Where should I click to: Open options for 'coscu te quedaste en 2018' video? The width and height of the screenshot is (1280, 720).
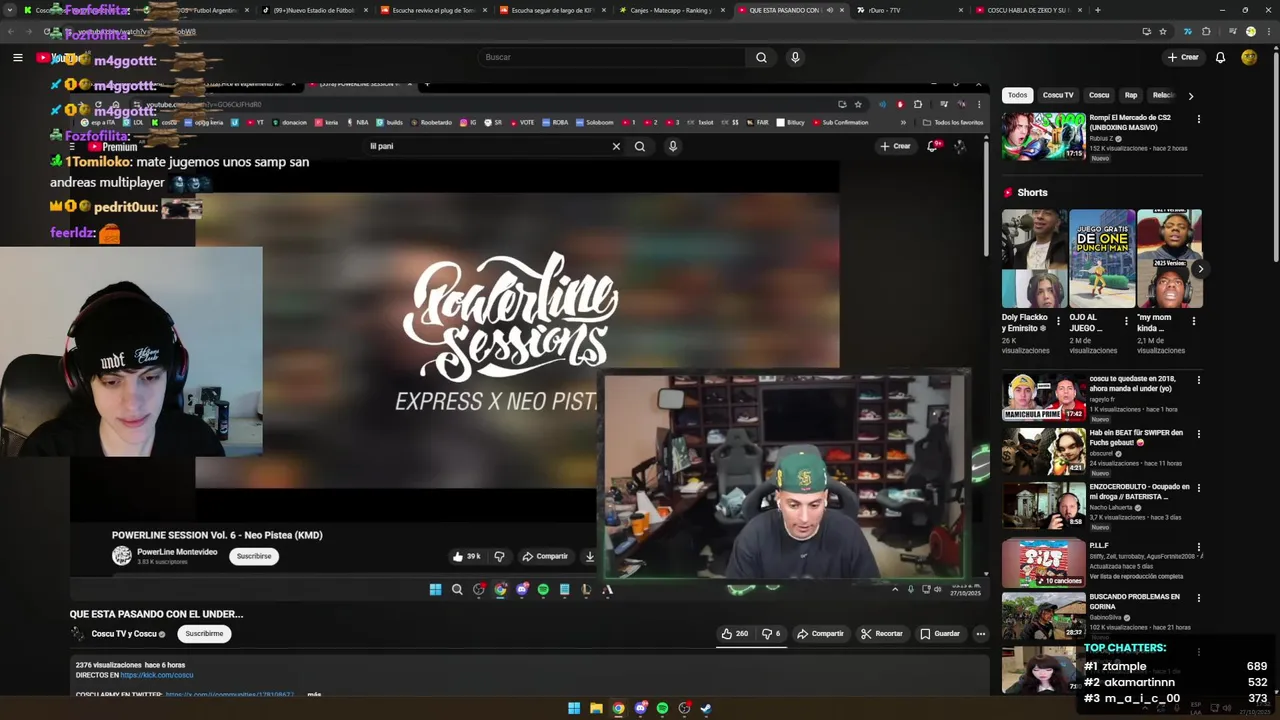click(x=1198, y=380)
